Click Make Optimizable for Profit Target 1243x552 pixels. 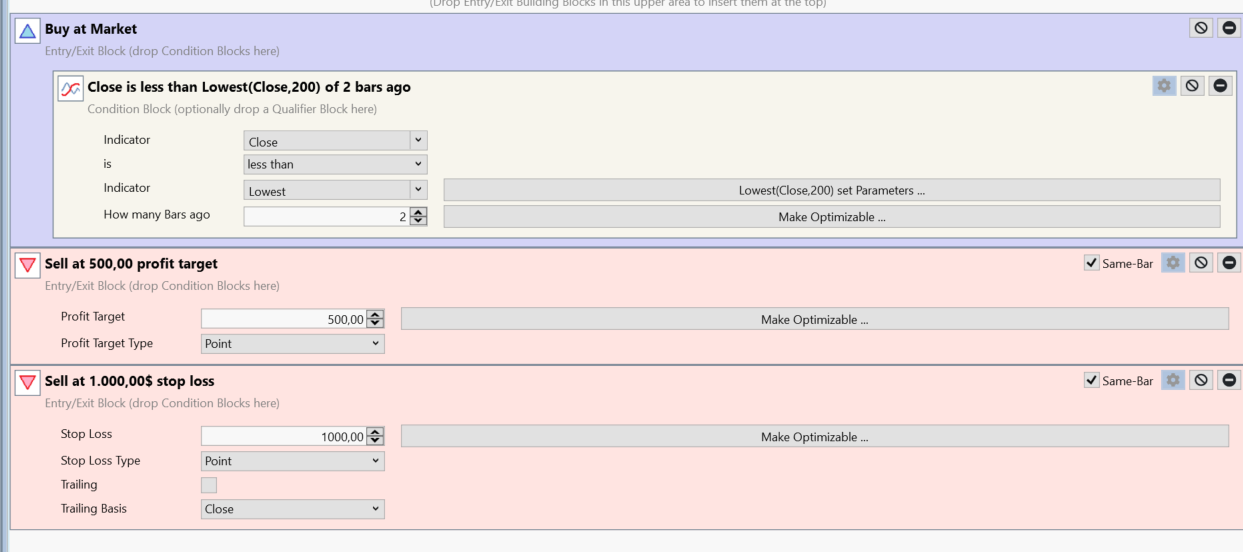pos(814,319)
